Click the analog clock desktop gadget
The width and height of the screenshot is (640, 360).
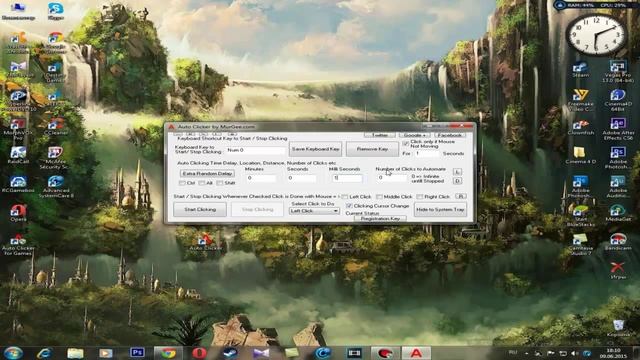[x=596, y=35]
